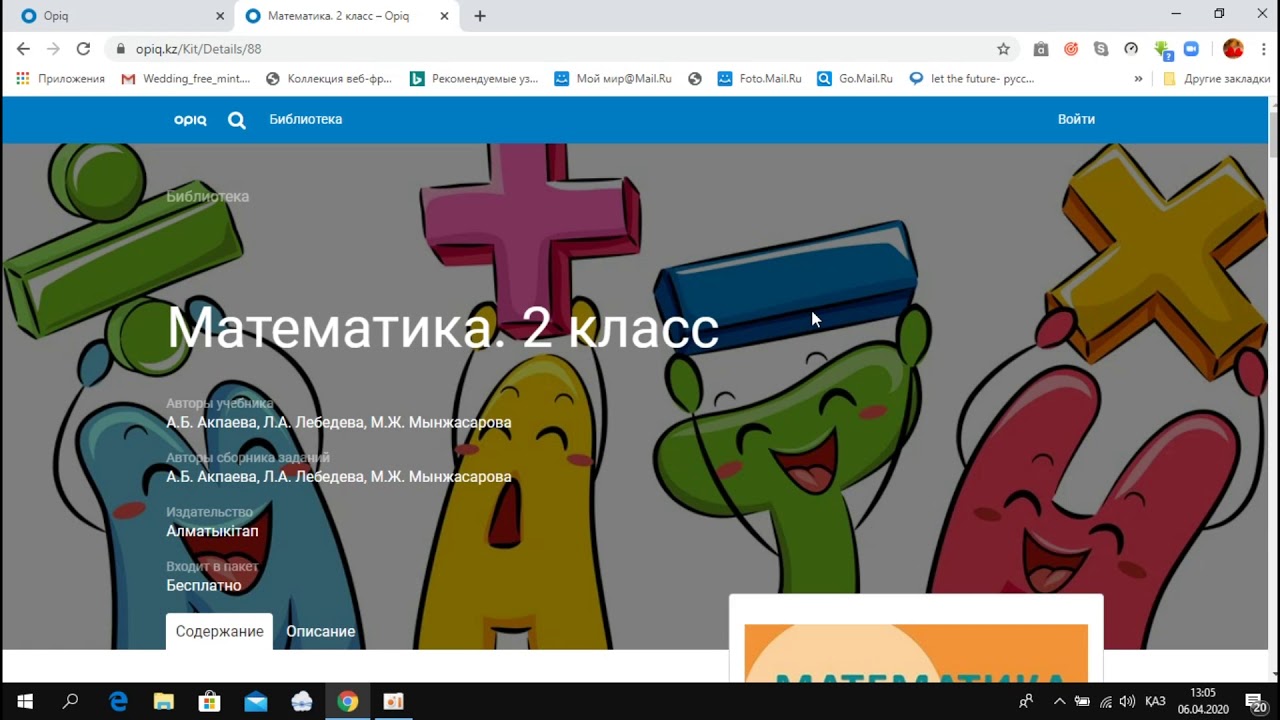Image resolution: width=1280 pixels, height=720 pixels.
Task: Reload the current page
Action: click(x=83, y=48)
